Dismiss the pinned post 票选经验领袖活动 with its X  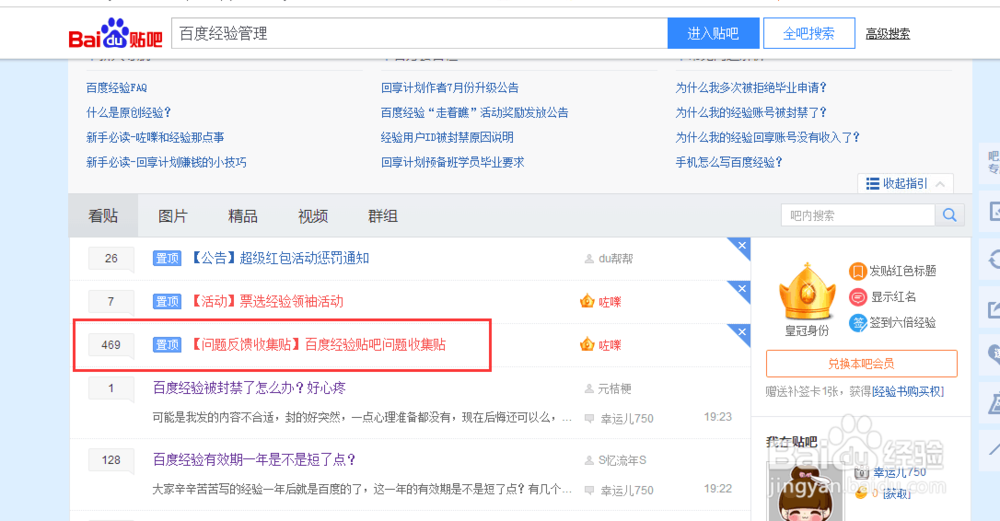[742, 289]
